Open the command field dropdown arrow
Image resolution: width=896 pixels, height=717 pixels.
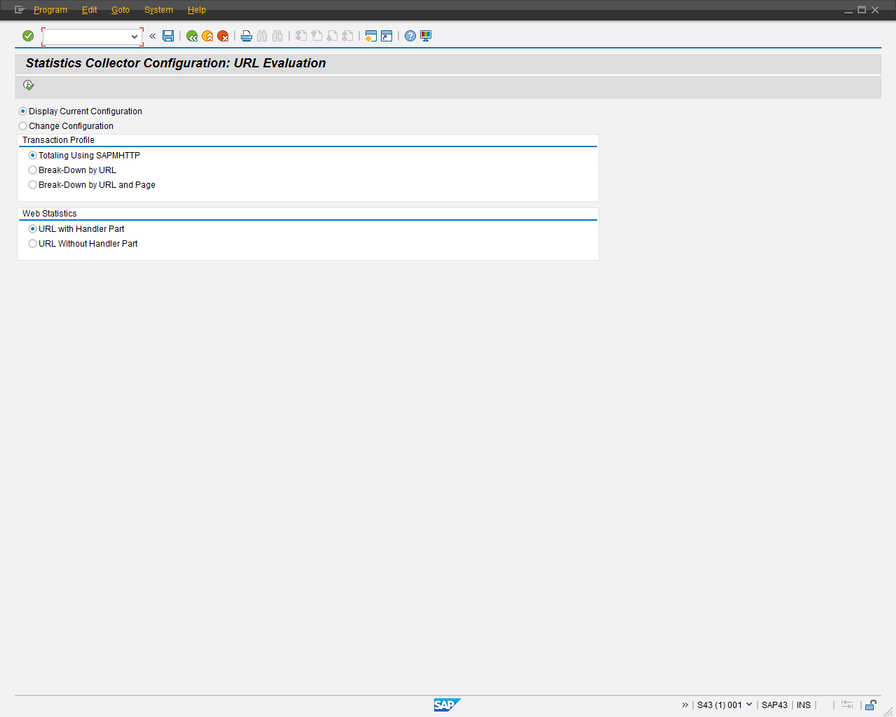tap(133, 35)
